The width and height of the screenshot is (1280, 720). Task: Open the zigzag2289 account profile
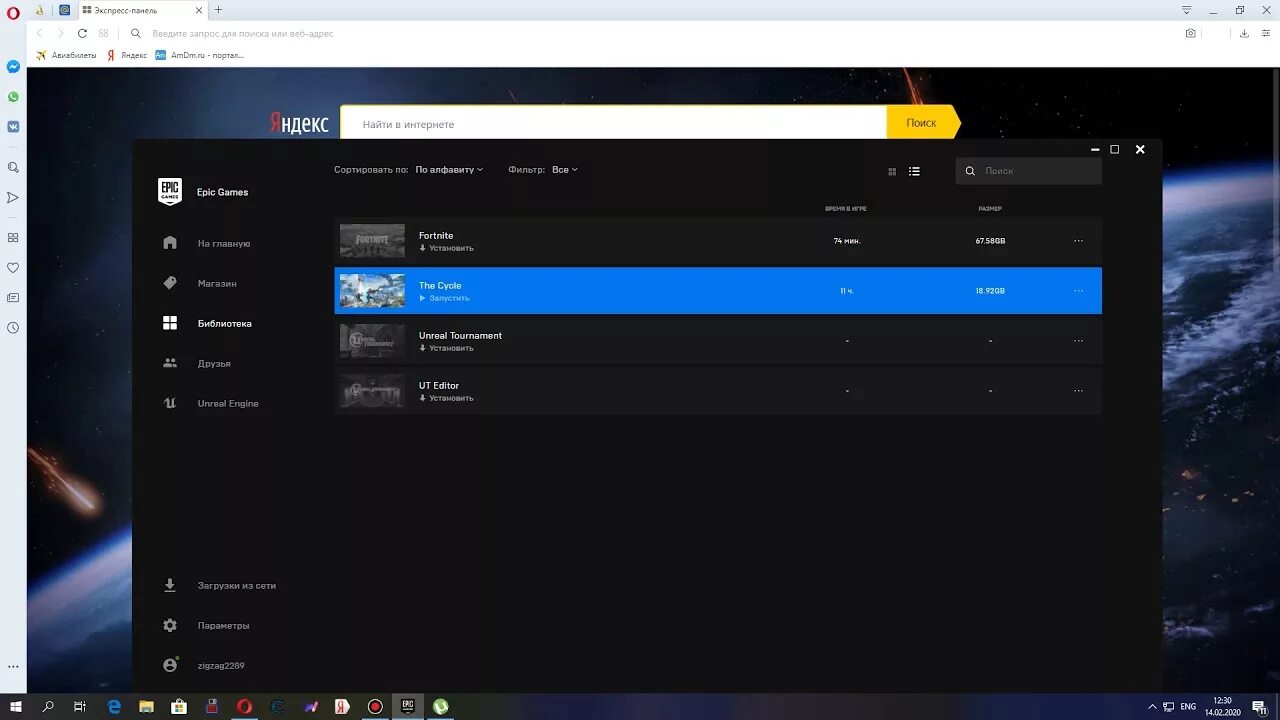[204, 665]
